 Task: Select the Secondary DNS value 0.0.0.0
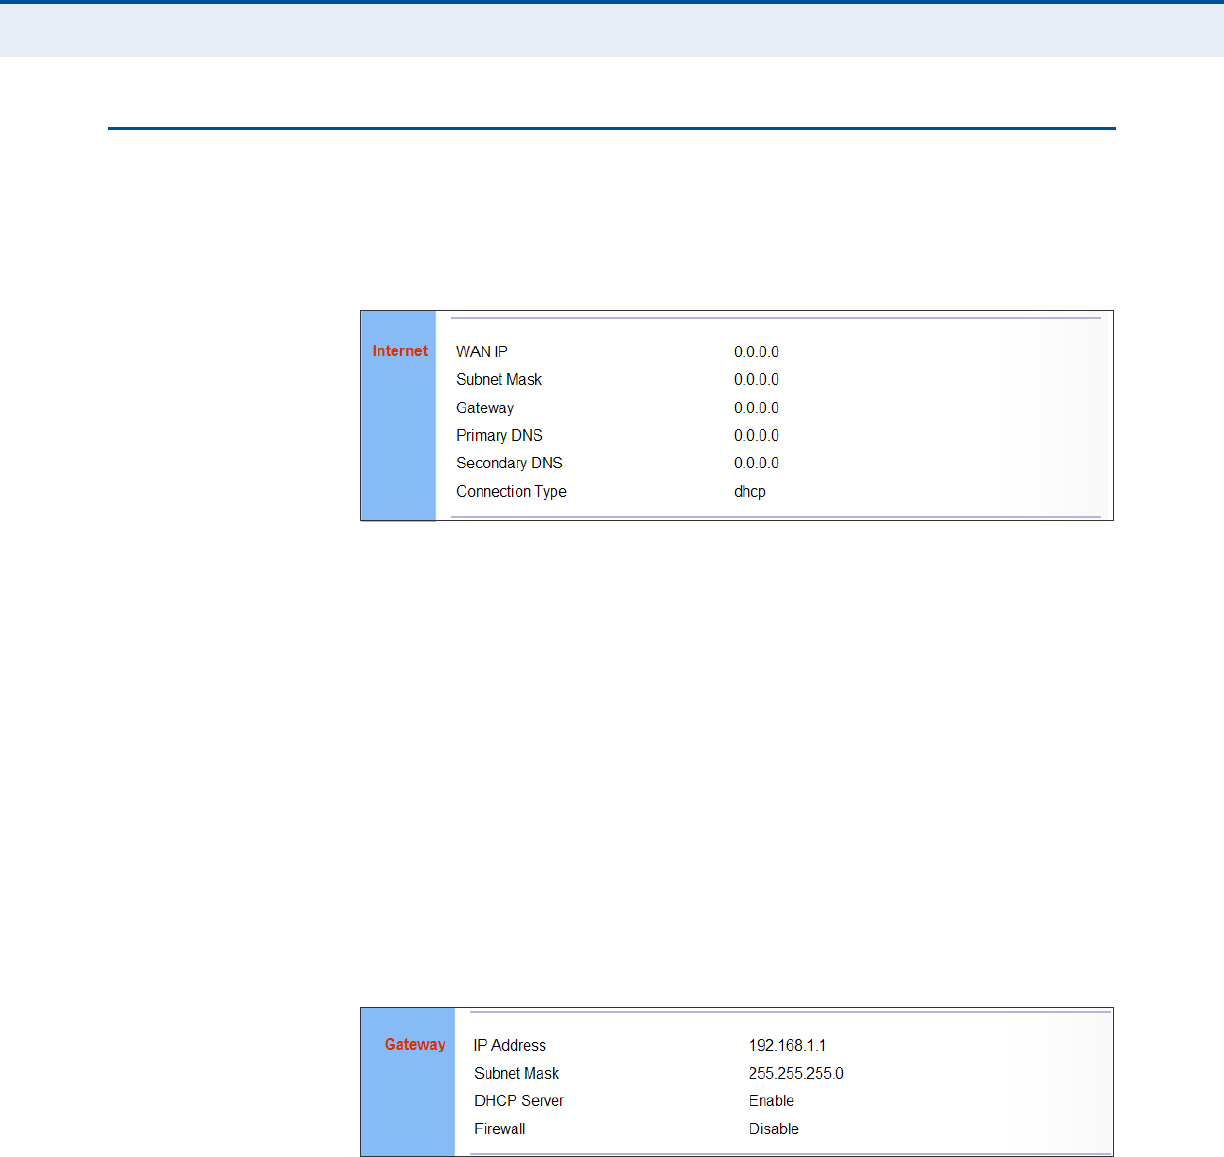pos(756,463)
